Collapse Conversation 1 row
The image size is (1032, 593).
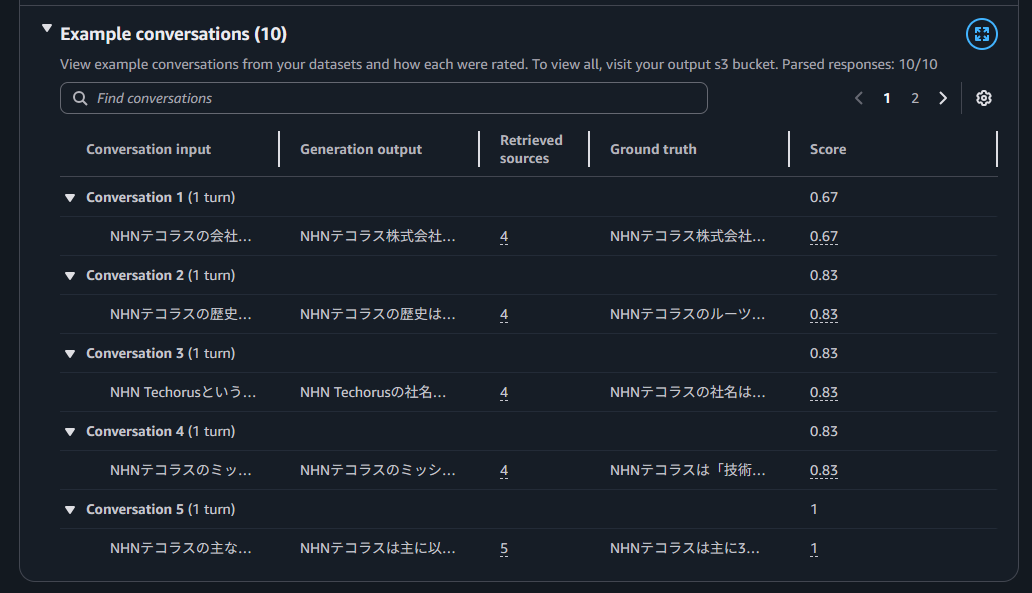(x=70, y=198)
